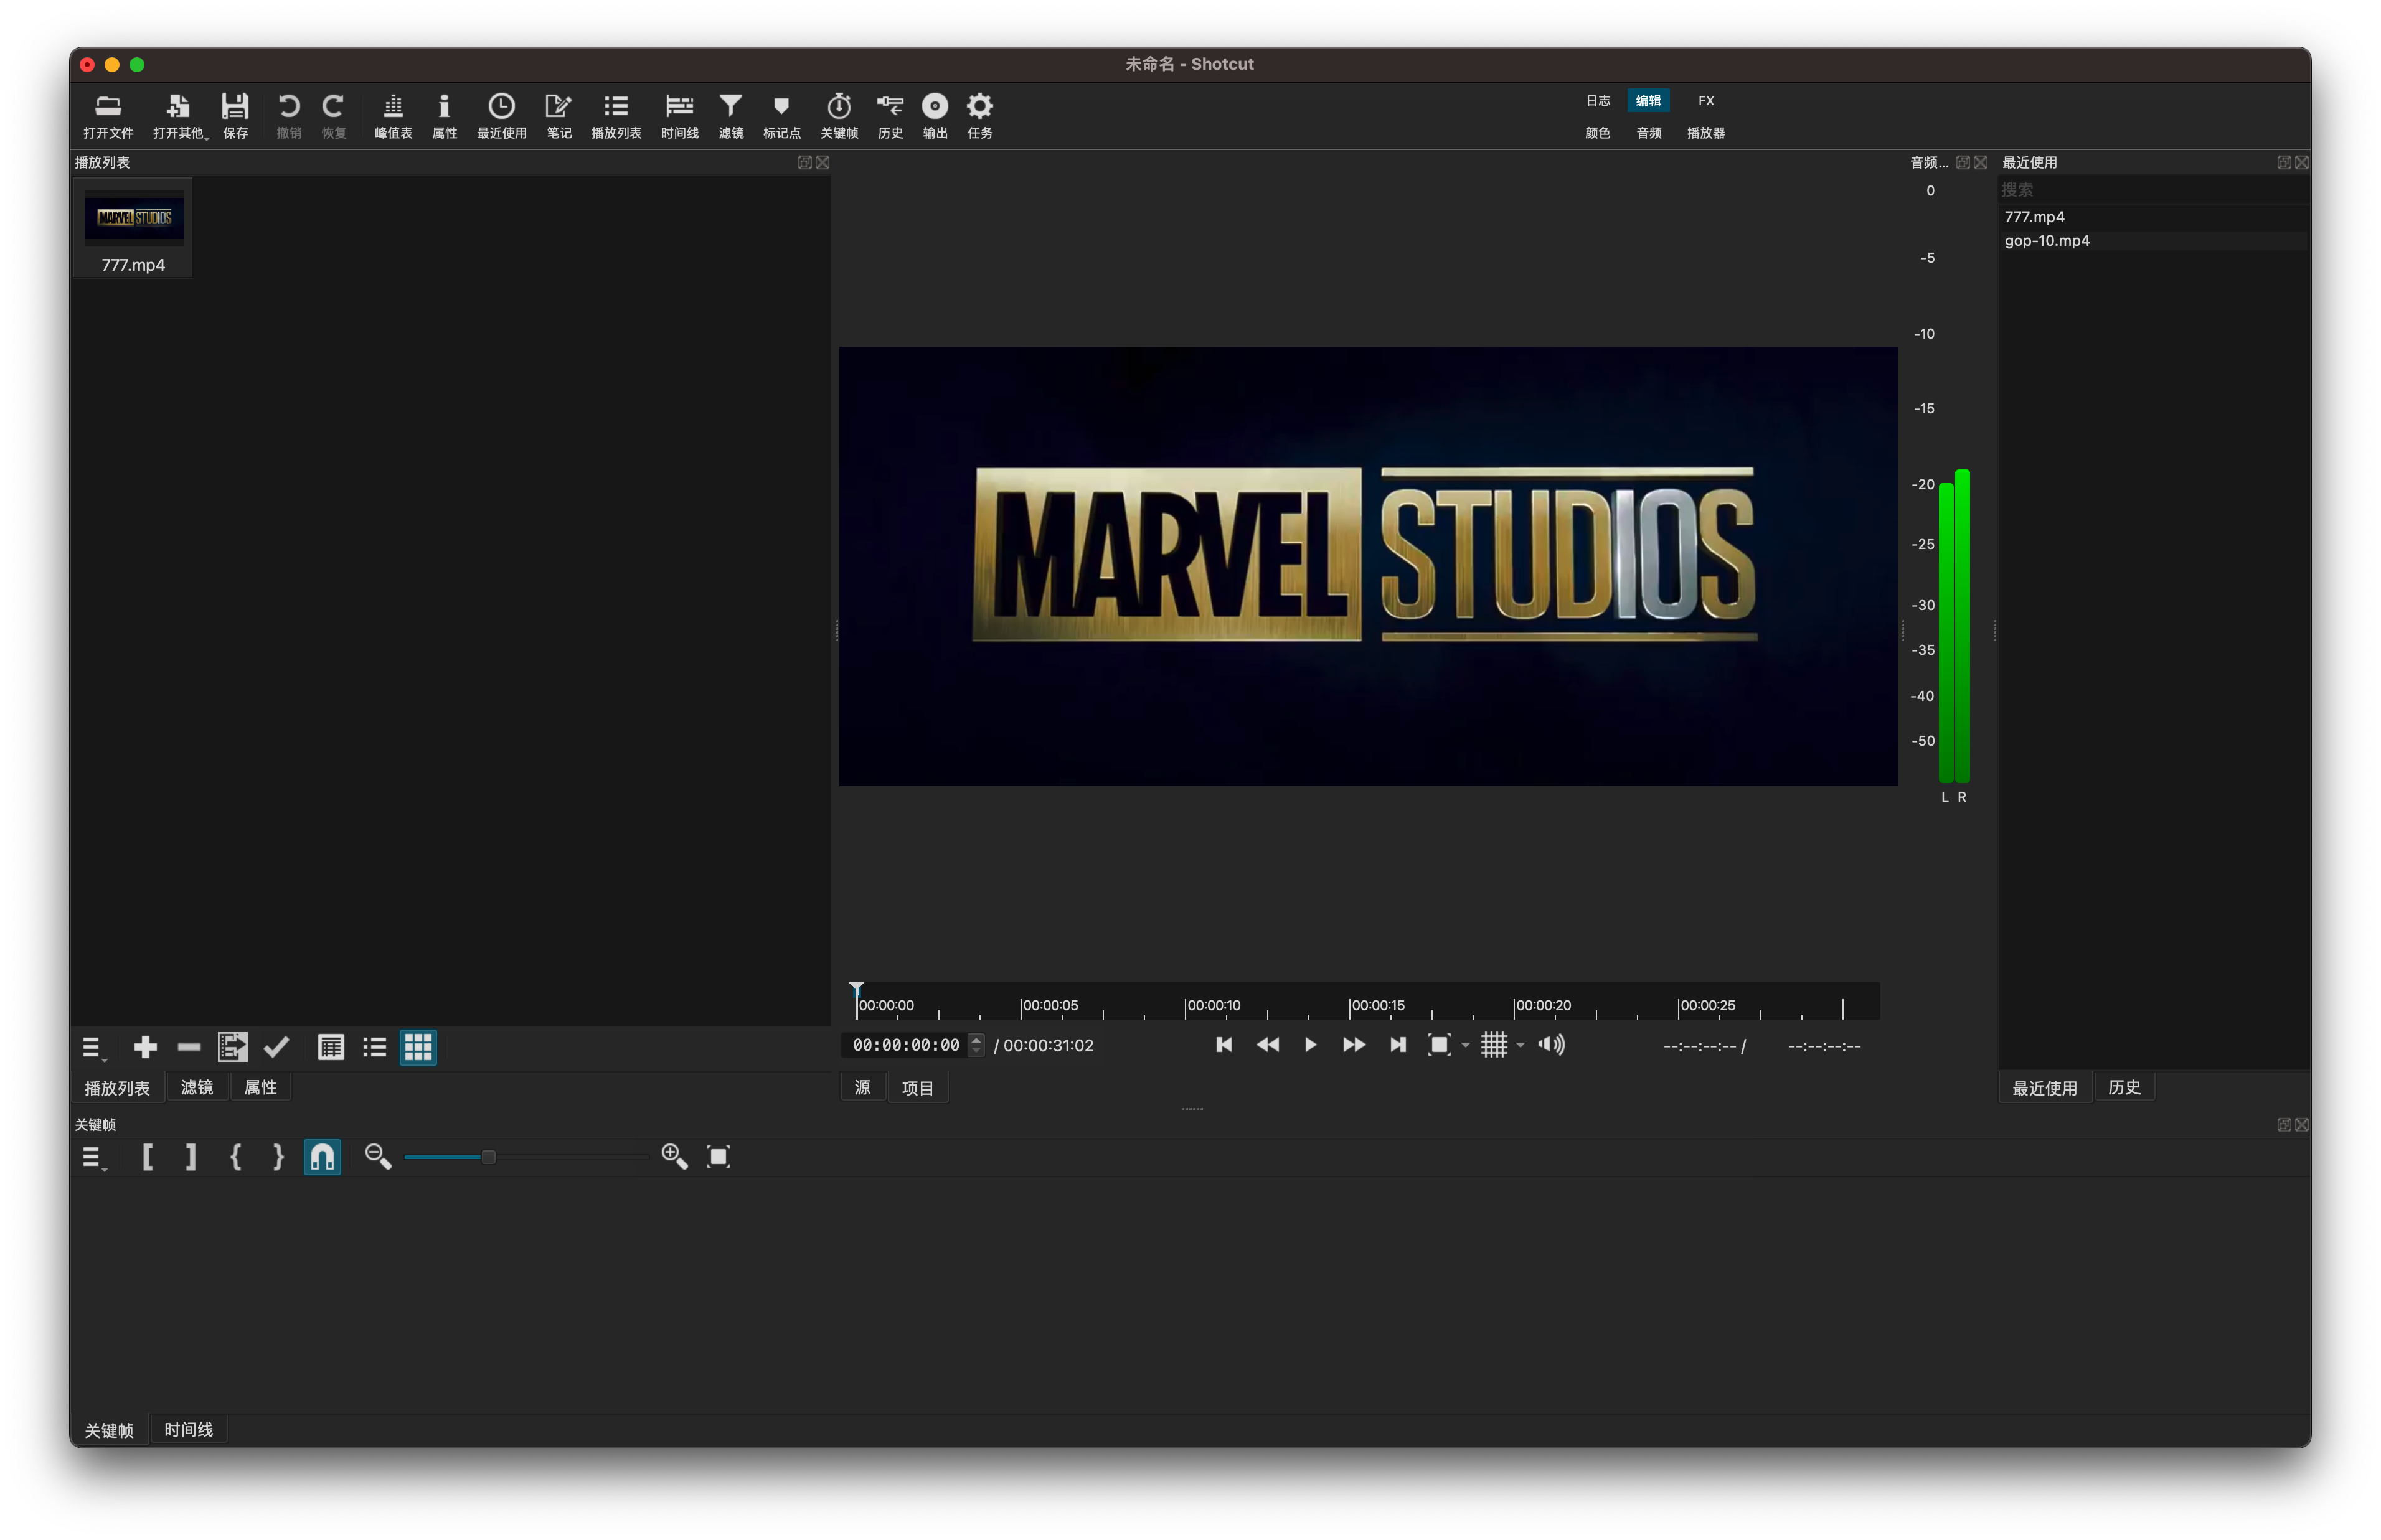Open the Recent (最近使用) clock icon
Screen dimensions: 2381x1540
click(x=501, y=115)
